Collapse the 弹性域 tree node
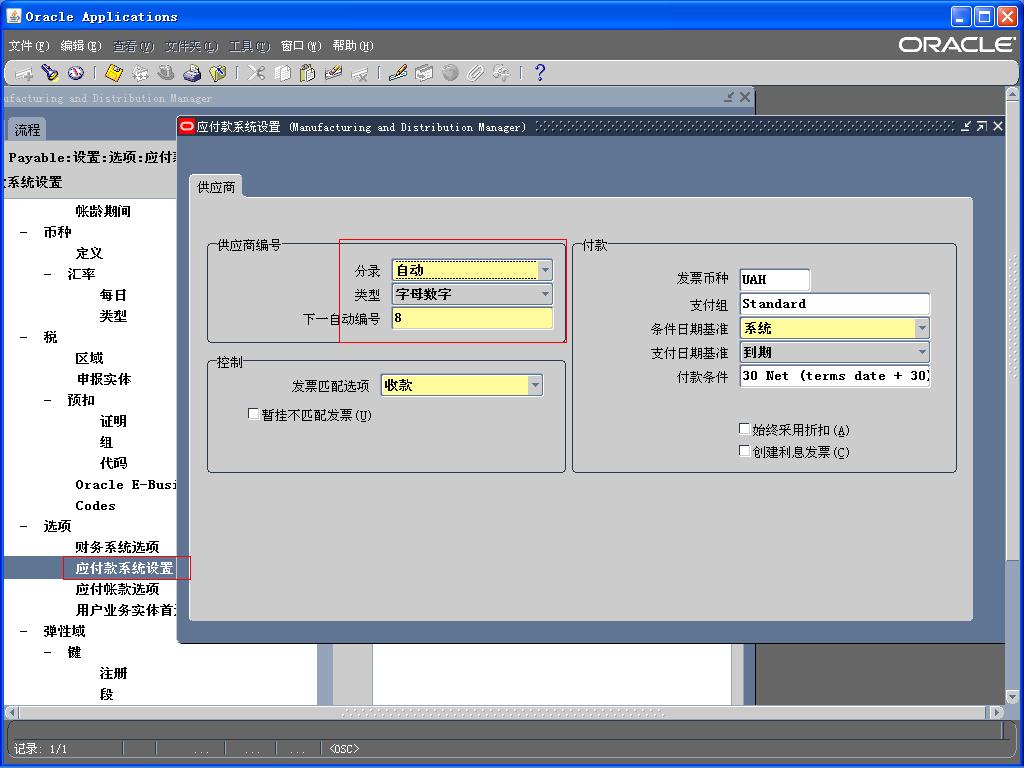 (24, 632)
